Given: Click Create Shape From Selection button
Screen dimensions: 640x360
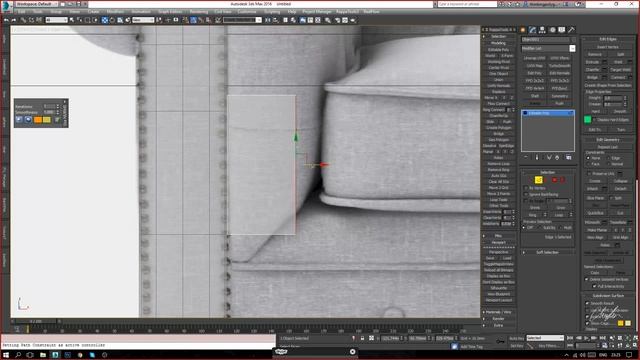Looking at the screenshot, I should [608, 85].
